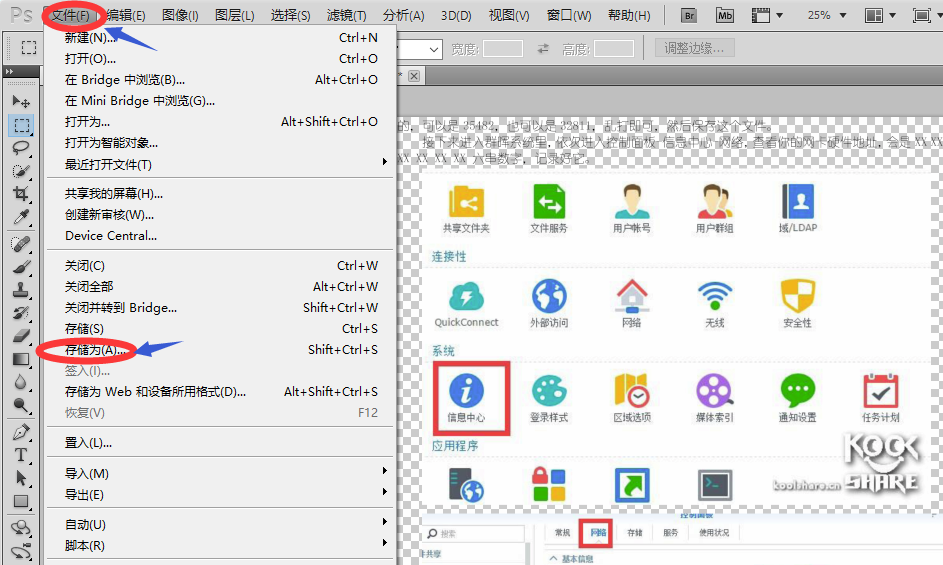Viewport: 943px width, 565px height.
Task: Launch Bridge using the Br icon
Action: click(689, 16)
